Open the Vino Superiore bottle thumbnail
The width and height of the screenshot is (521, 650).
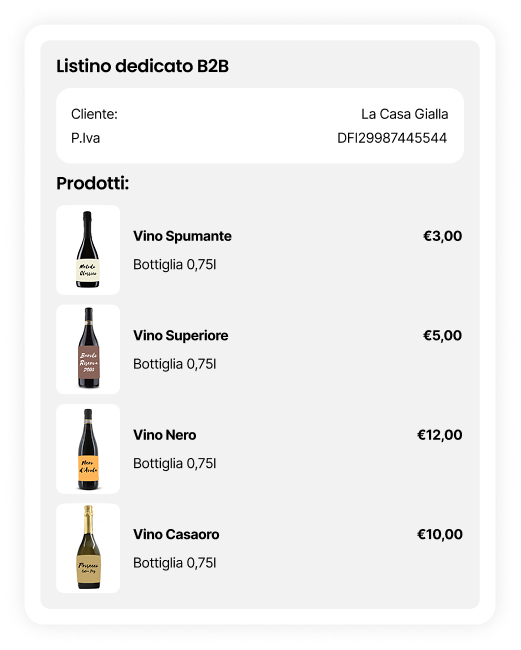click(x=88, y=349)
